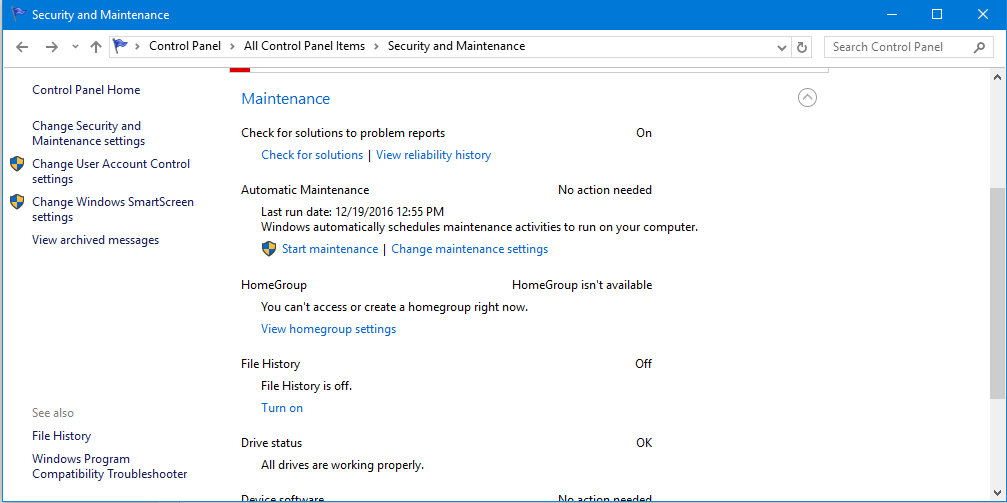Open View reliability history link
This screenshot has height=503, width=1007.
(x=433, y=155)
